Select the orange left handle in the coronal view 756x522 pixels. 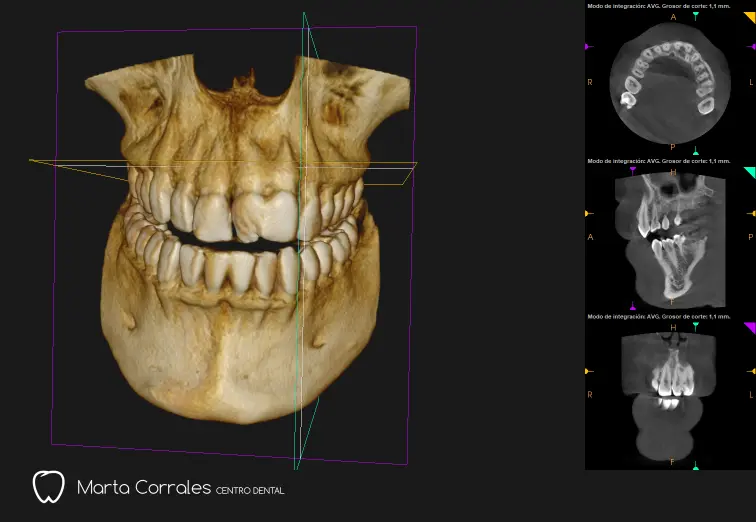588,371
